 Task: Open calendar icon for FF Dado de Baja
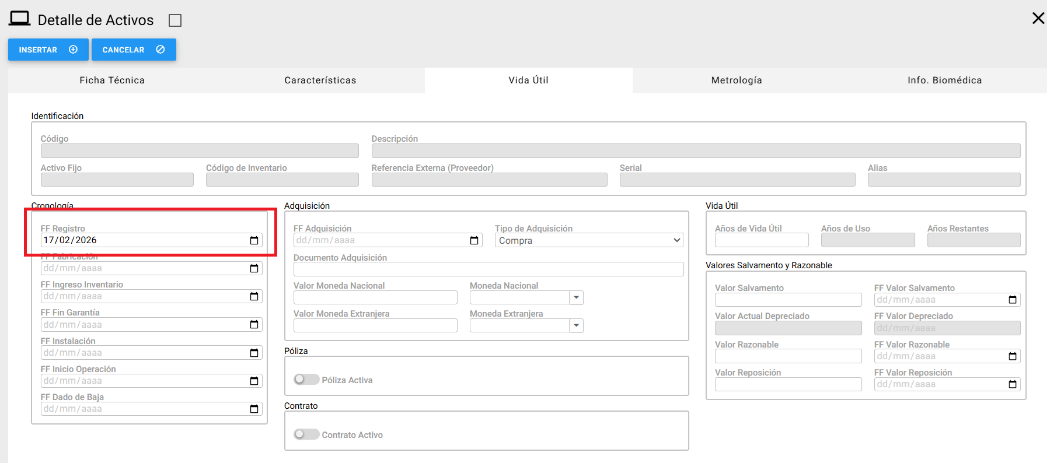[254, 409]
